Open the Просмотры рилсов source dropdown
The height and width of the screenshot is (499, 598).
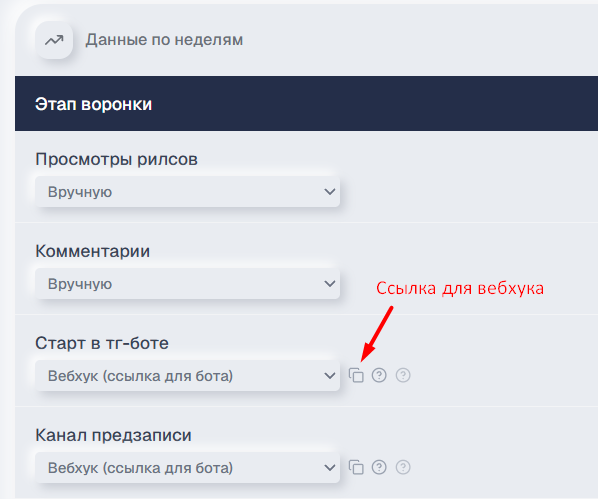pos(187,192)
